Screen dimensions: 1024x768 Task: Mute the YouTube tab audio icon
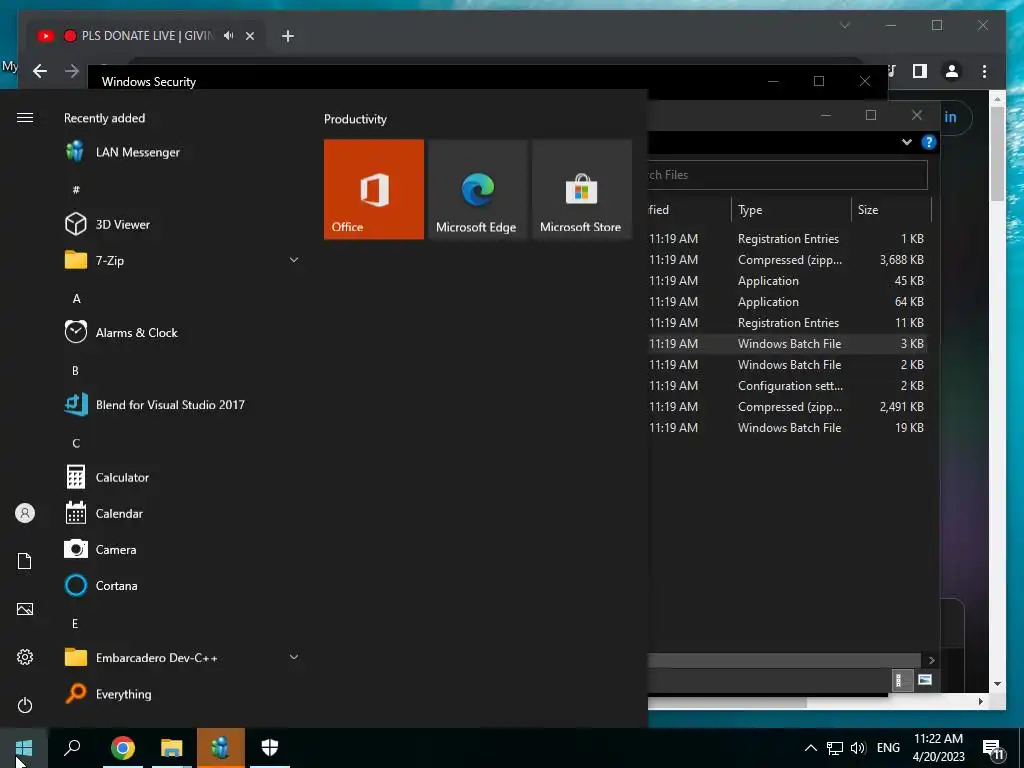coord(228,36)
